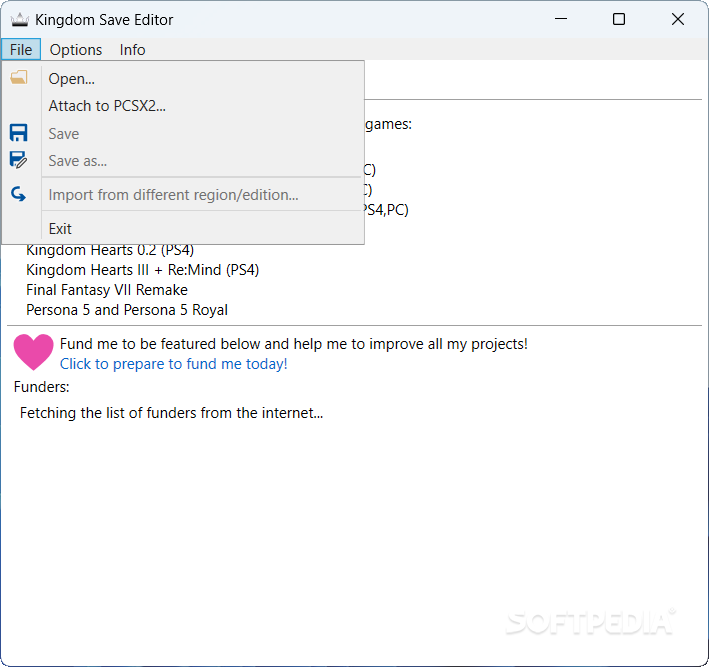Image resolution: width=709 pixels, height=667 pixels.
Task: Follow the 'Click to prepare to fund me today!' link
Action: pyautogui.click(x=174, y=364)
